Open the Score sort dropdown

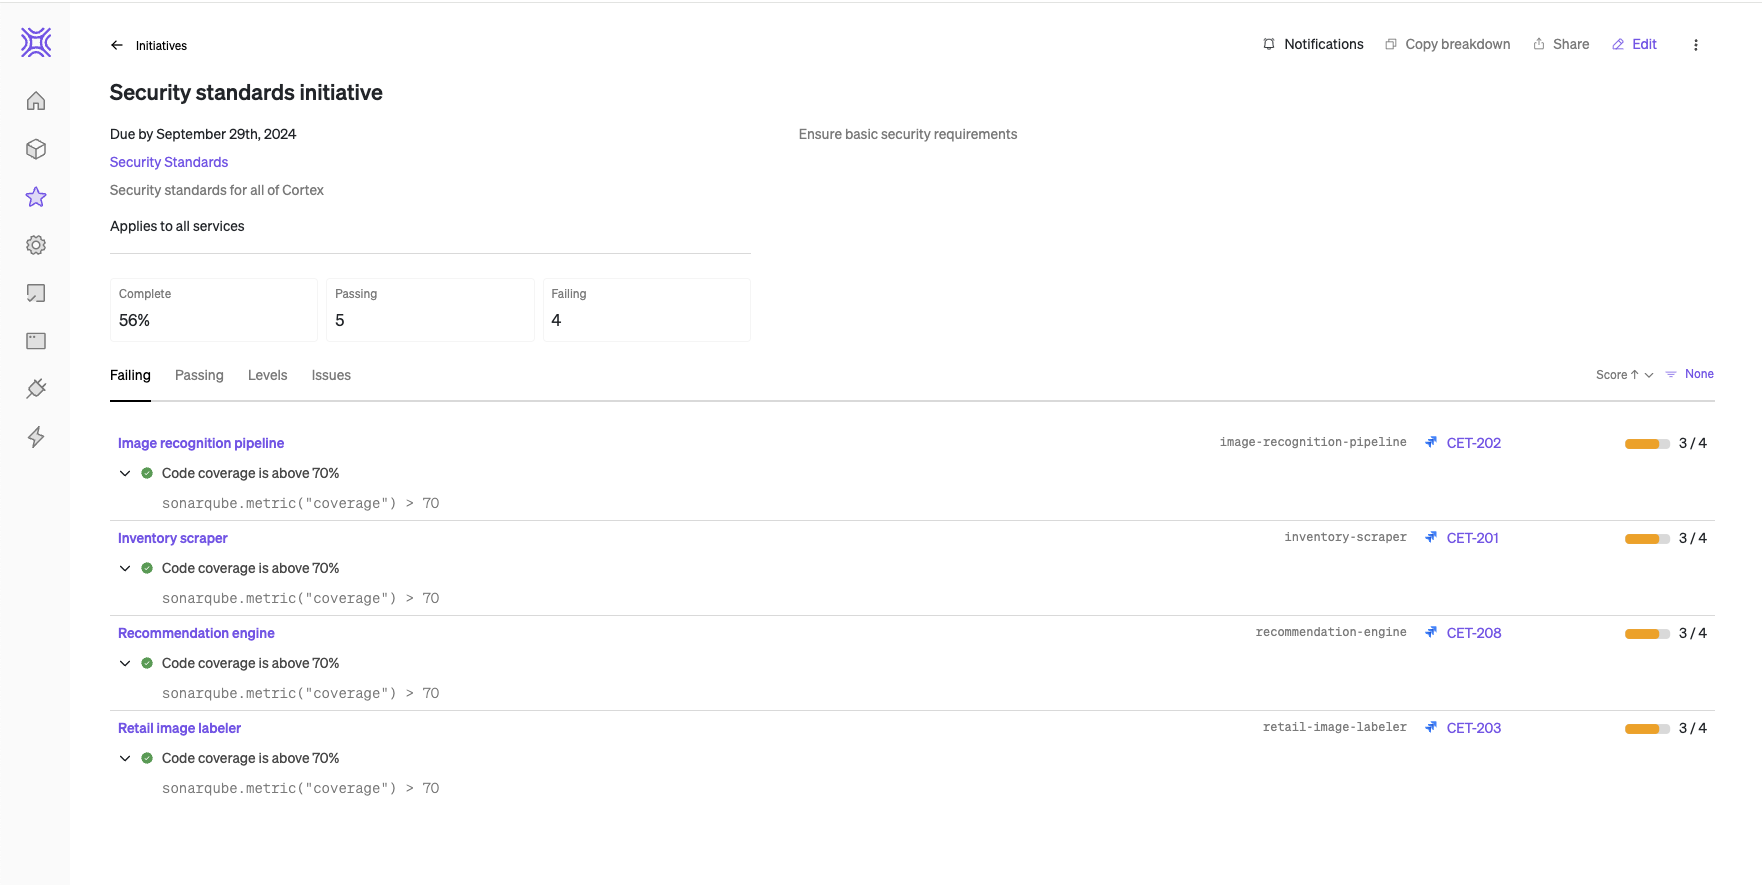pyautogui.click(x=1624, y=375)
